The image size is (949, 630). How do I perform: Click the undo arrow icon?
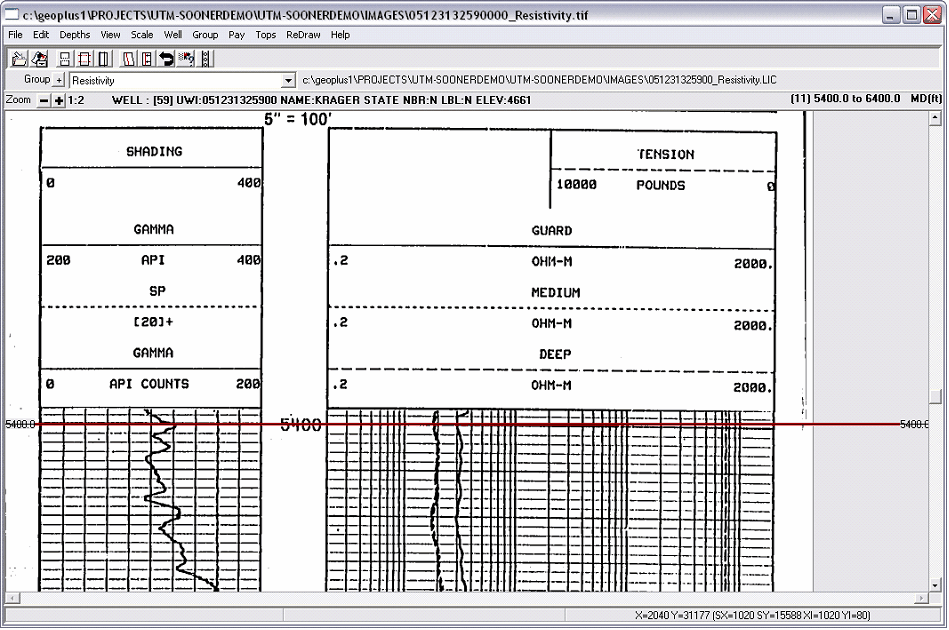coord(167,58)
